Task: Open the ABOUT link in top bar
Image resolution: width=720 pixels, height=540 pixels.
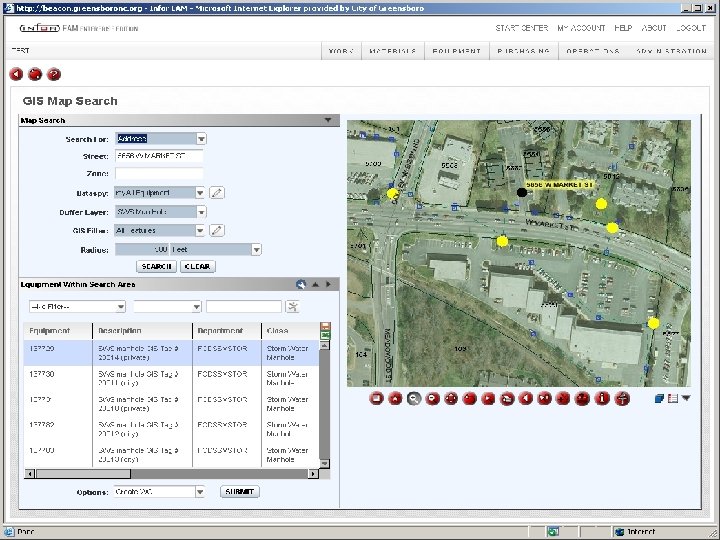Action: coord(654,28)
